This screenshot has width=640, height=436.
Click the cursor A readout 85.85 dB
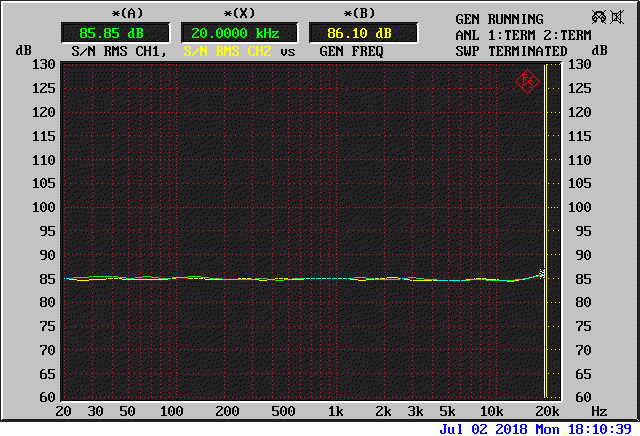(101, 33)
